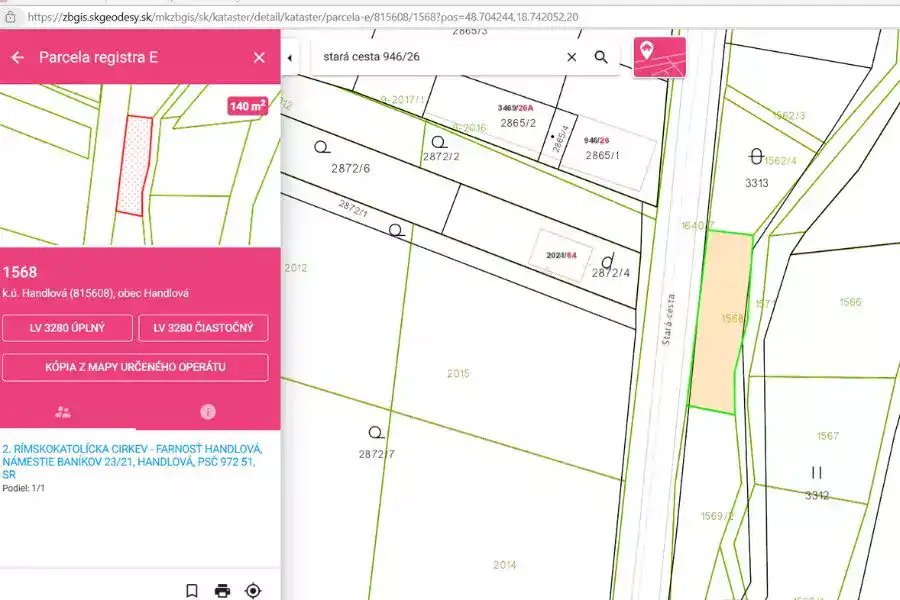900x600 pixels.
Task: Open the pink map layers switcher
Action: coord(659,57)
